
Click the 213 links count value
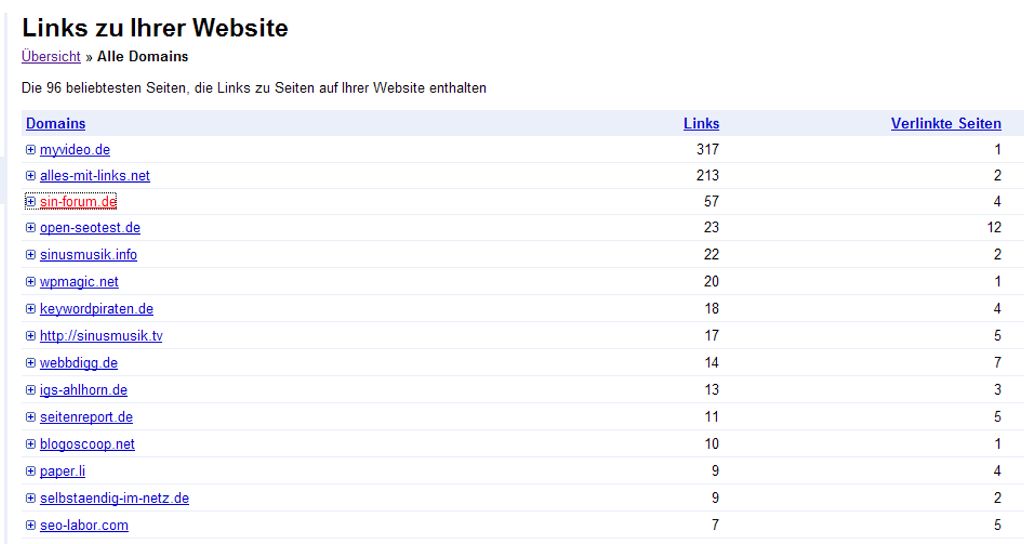tap(708, 176)
